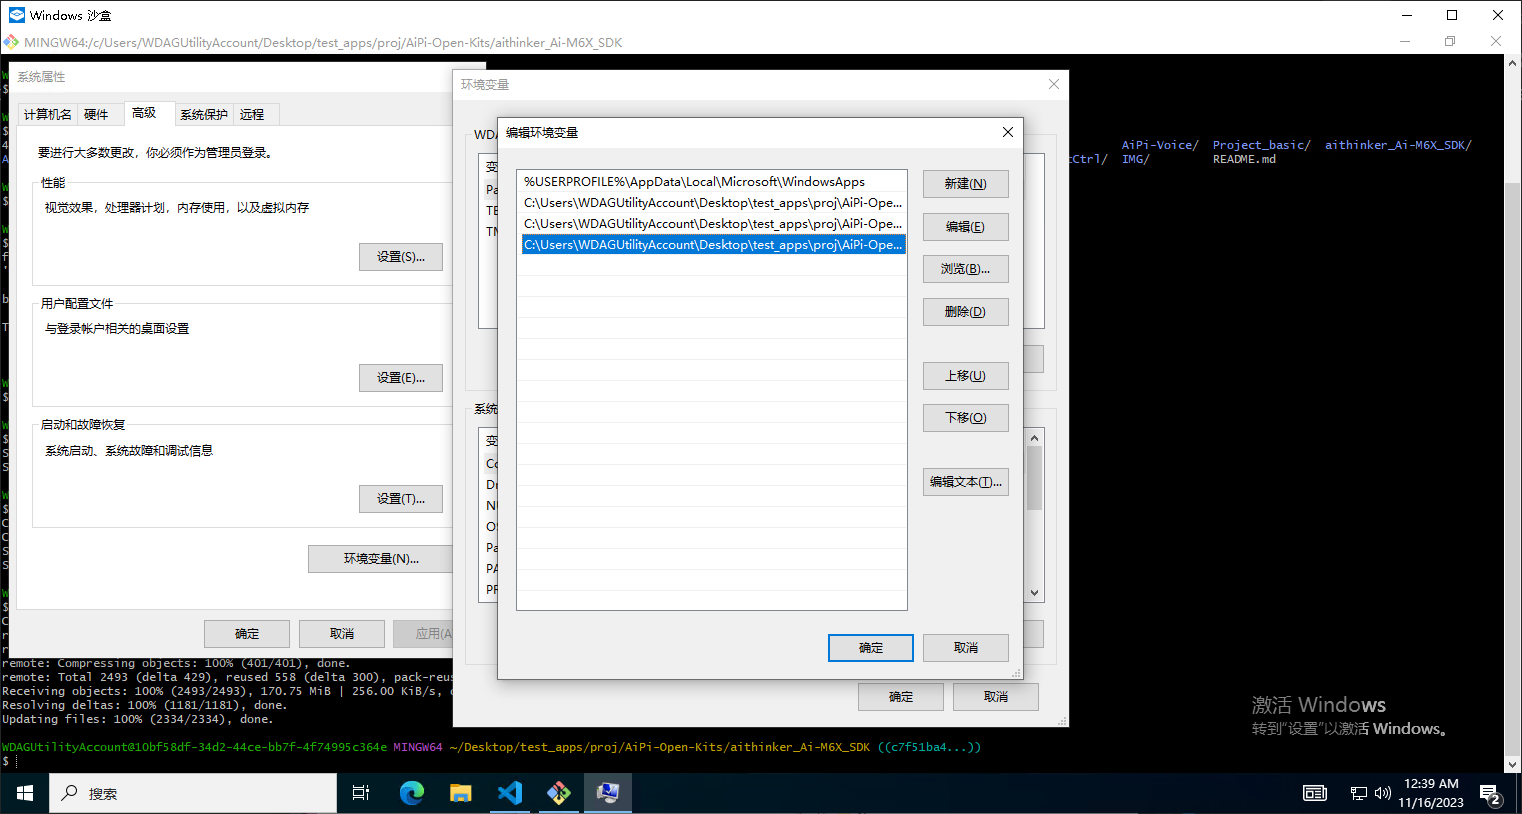Click 确定 in the 环境变量 window
Viewport: 1522px width, 814px height.
(900, 697)
